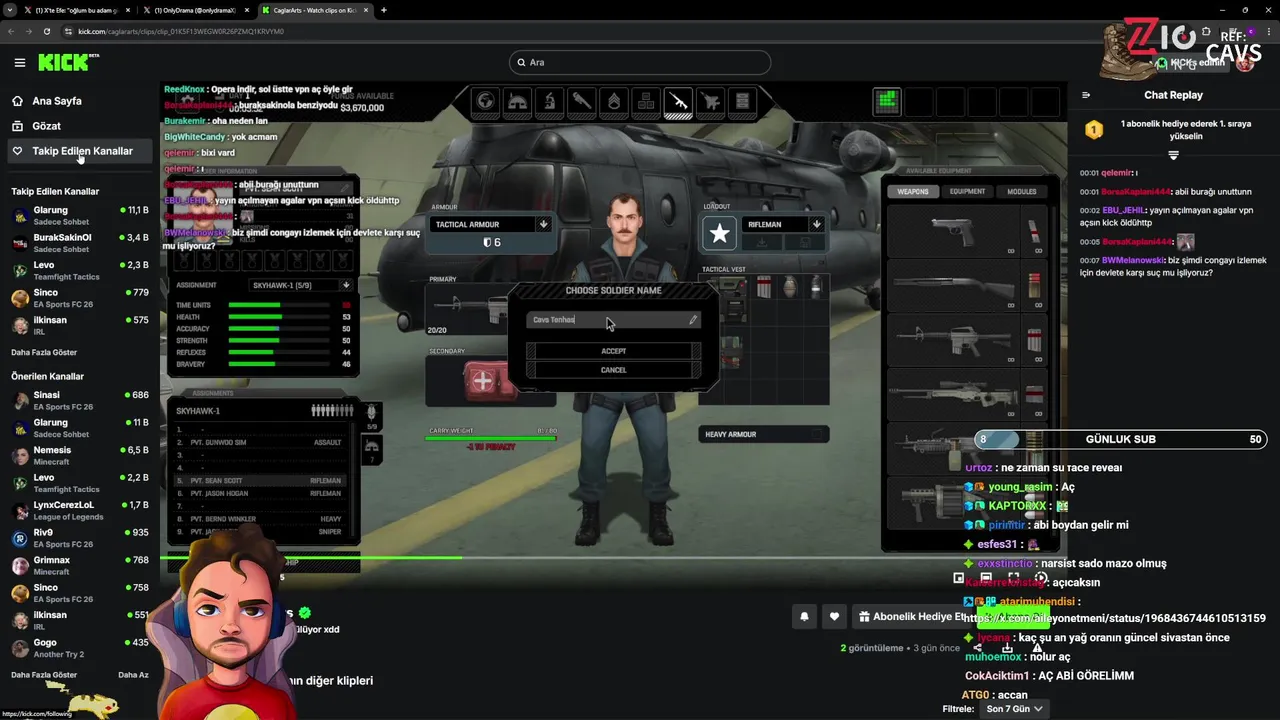
Task: Click the Kick search box
Action: tap(640, 62)
